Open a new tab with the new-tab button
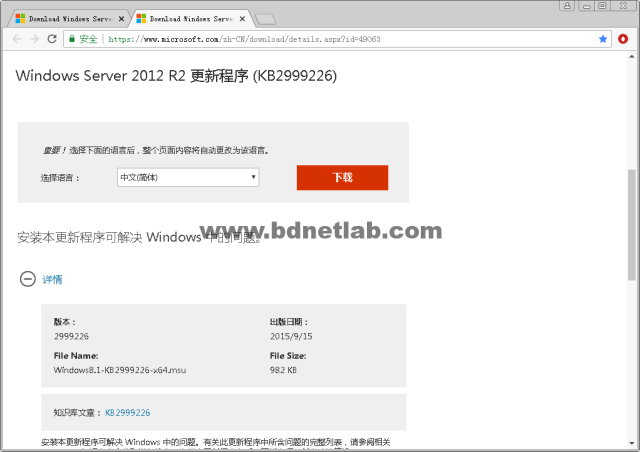Viewport: 640px width, 452px height. pos(265,19)
